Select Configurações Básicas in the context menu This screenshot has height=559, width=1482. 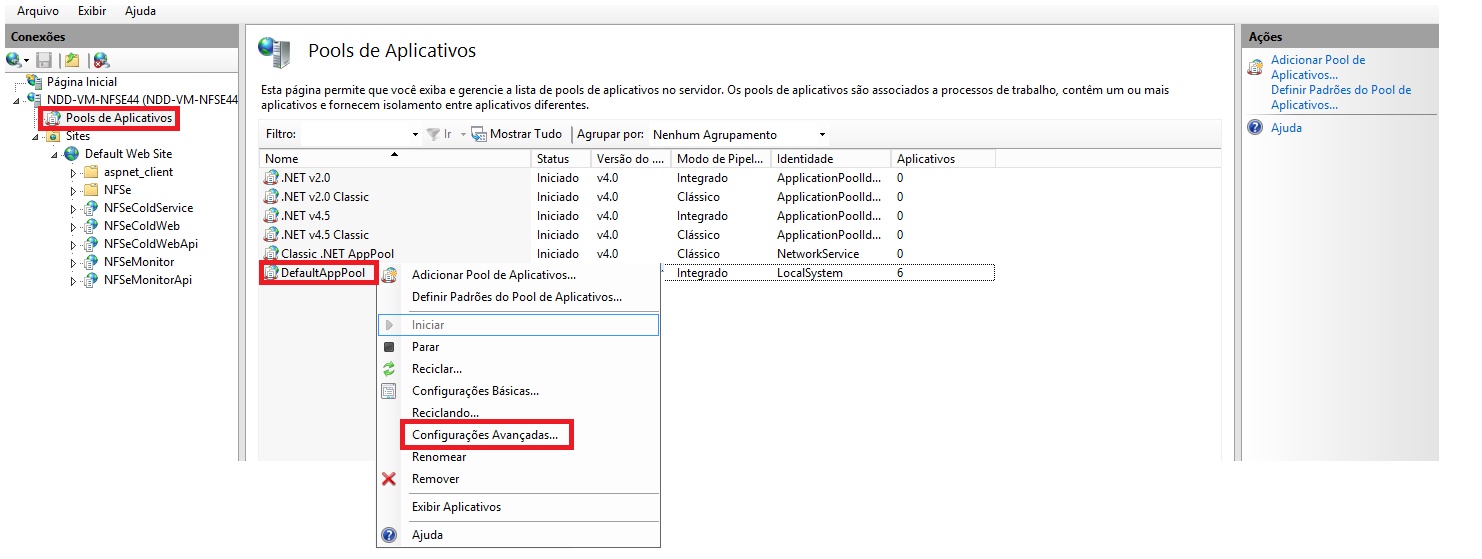(475, 391)
